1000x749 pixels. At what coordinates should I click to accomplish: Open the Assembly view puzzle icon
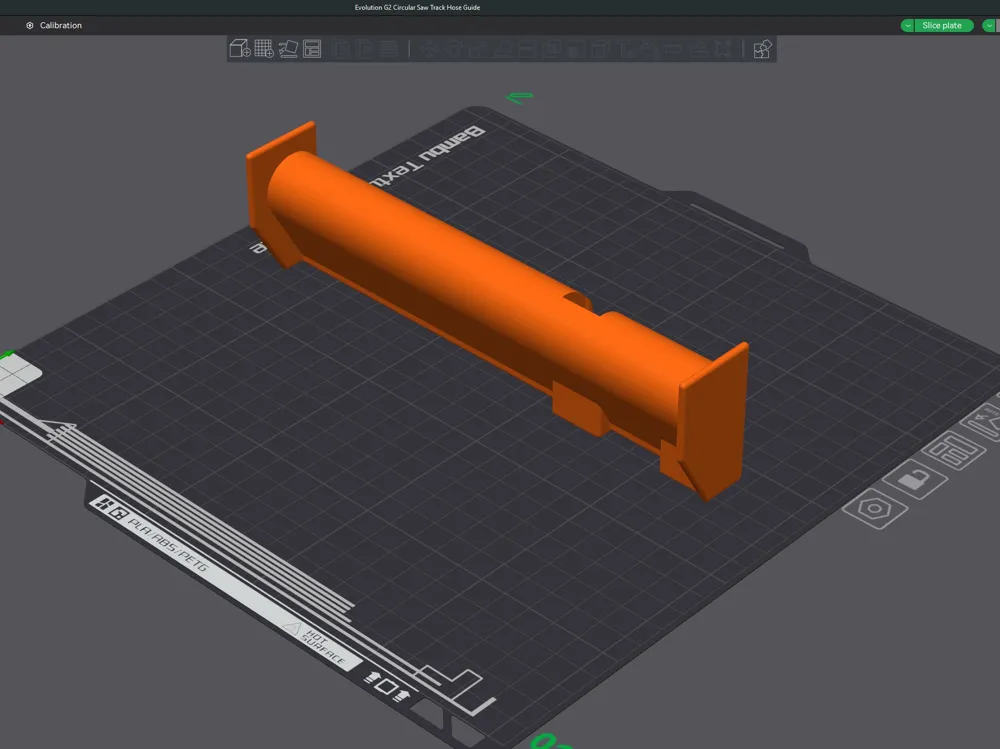[x=762, y=49]
